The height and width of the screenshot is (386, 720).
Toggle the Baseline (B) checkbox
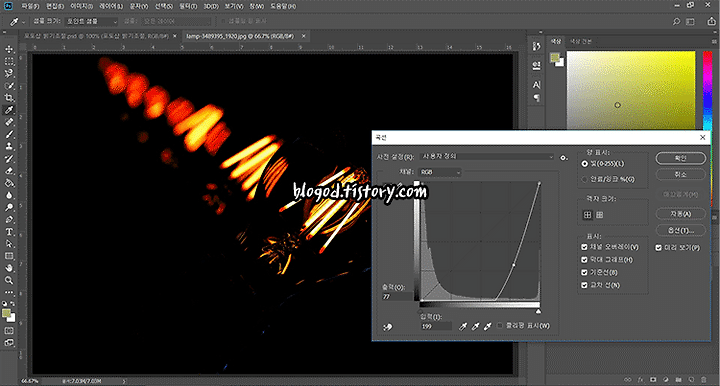(x=584, y=273)
